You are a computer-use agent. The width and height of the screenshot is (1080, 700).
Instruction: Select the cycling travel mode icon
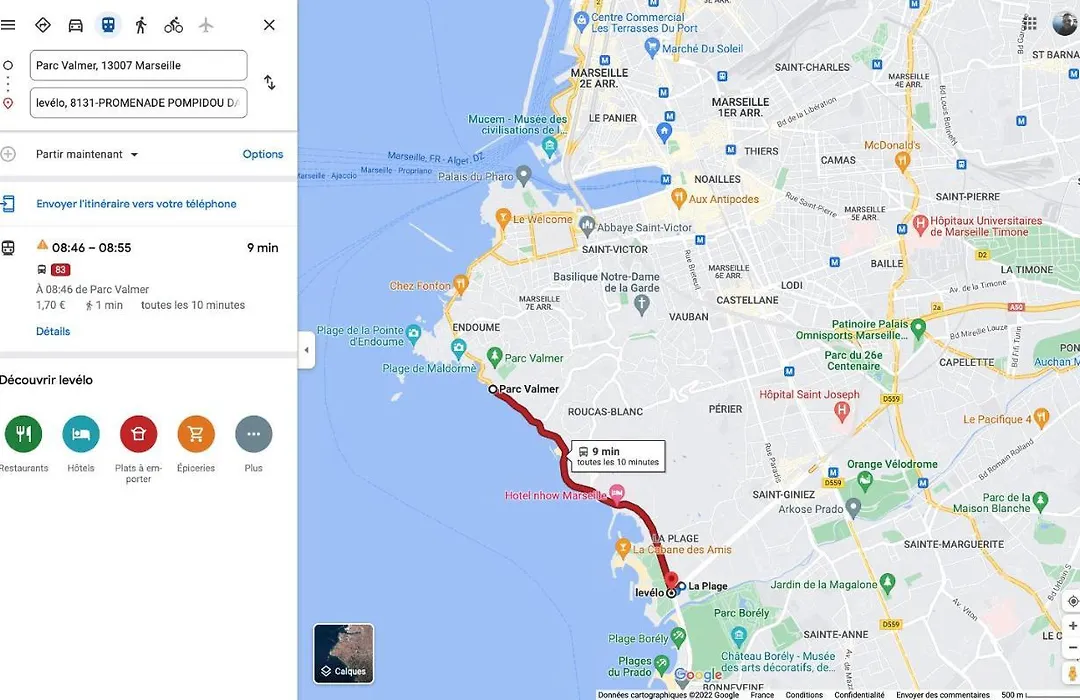point(174,25)
